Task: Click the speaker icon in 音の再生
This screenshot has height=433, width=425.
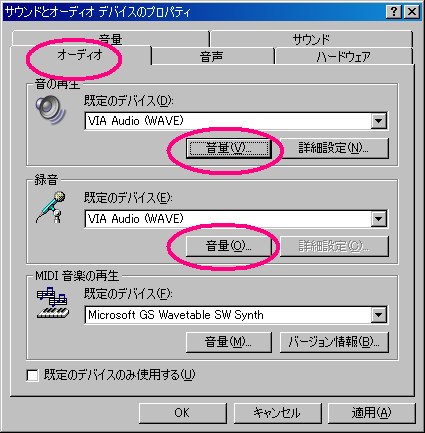Action: (50, 109)
